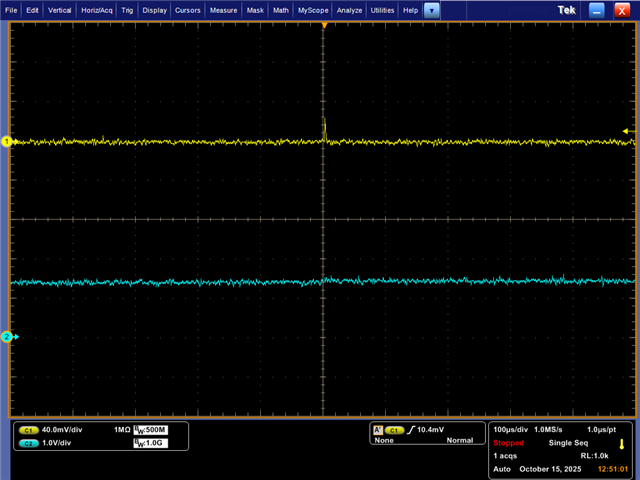
Task: Click the rising edge trigger slope icon
Action: [x=411, y=430]
